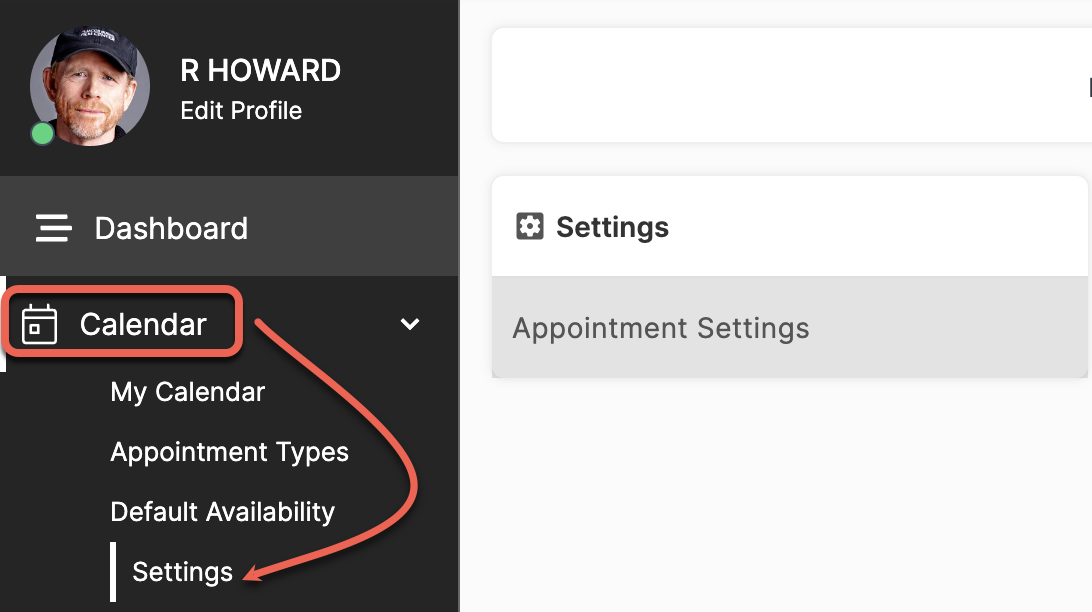Collapse the Calendar submenu chevron
Image resolution: width=1092 pixels, height=612 pixels.
tap(410, 324)
